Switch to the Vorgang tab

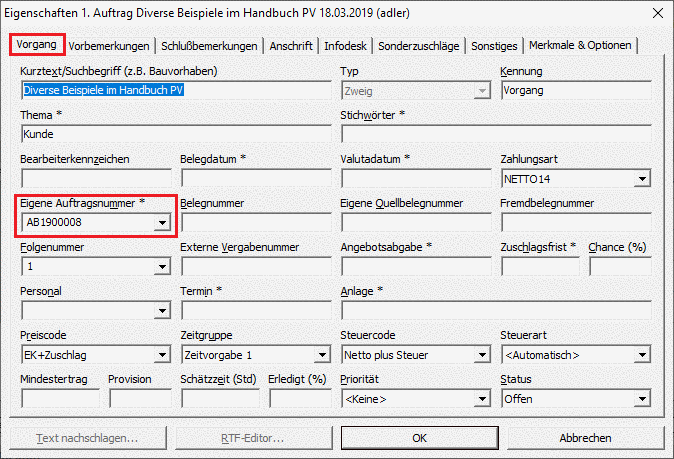(37, 45)
